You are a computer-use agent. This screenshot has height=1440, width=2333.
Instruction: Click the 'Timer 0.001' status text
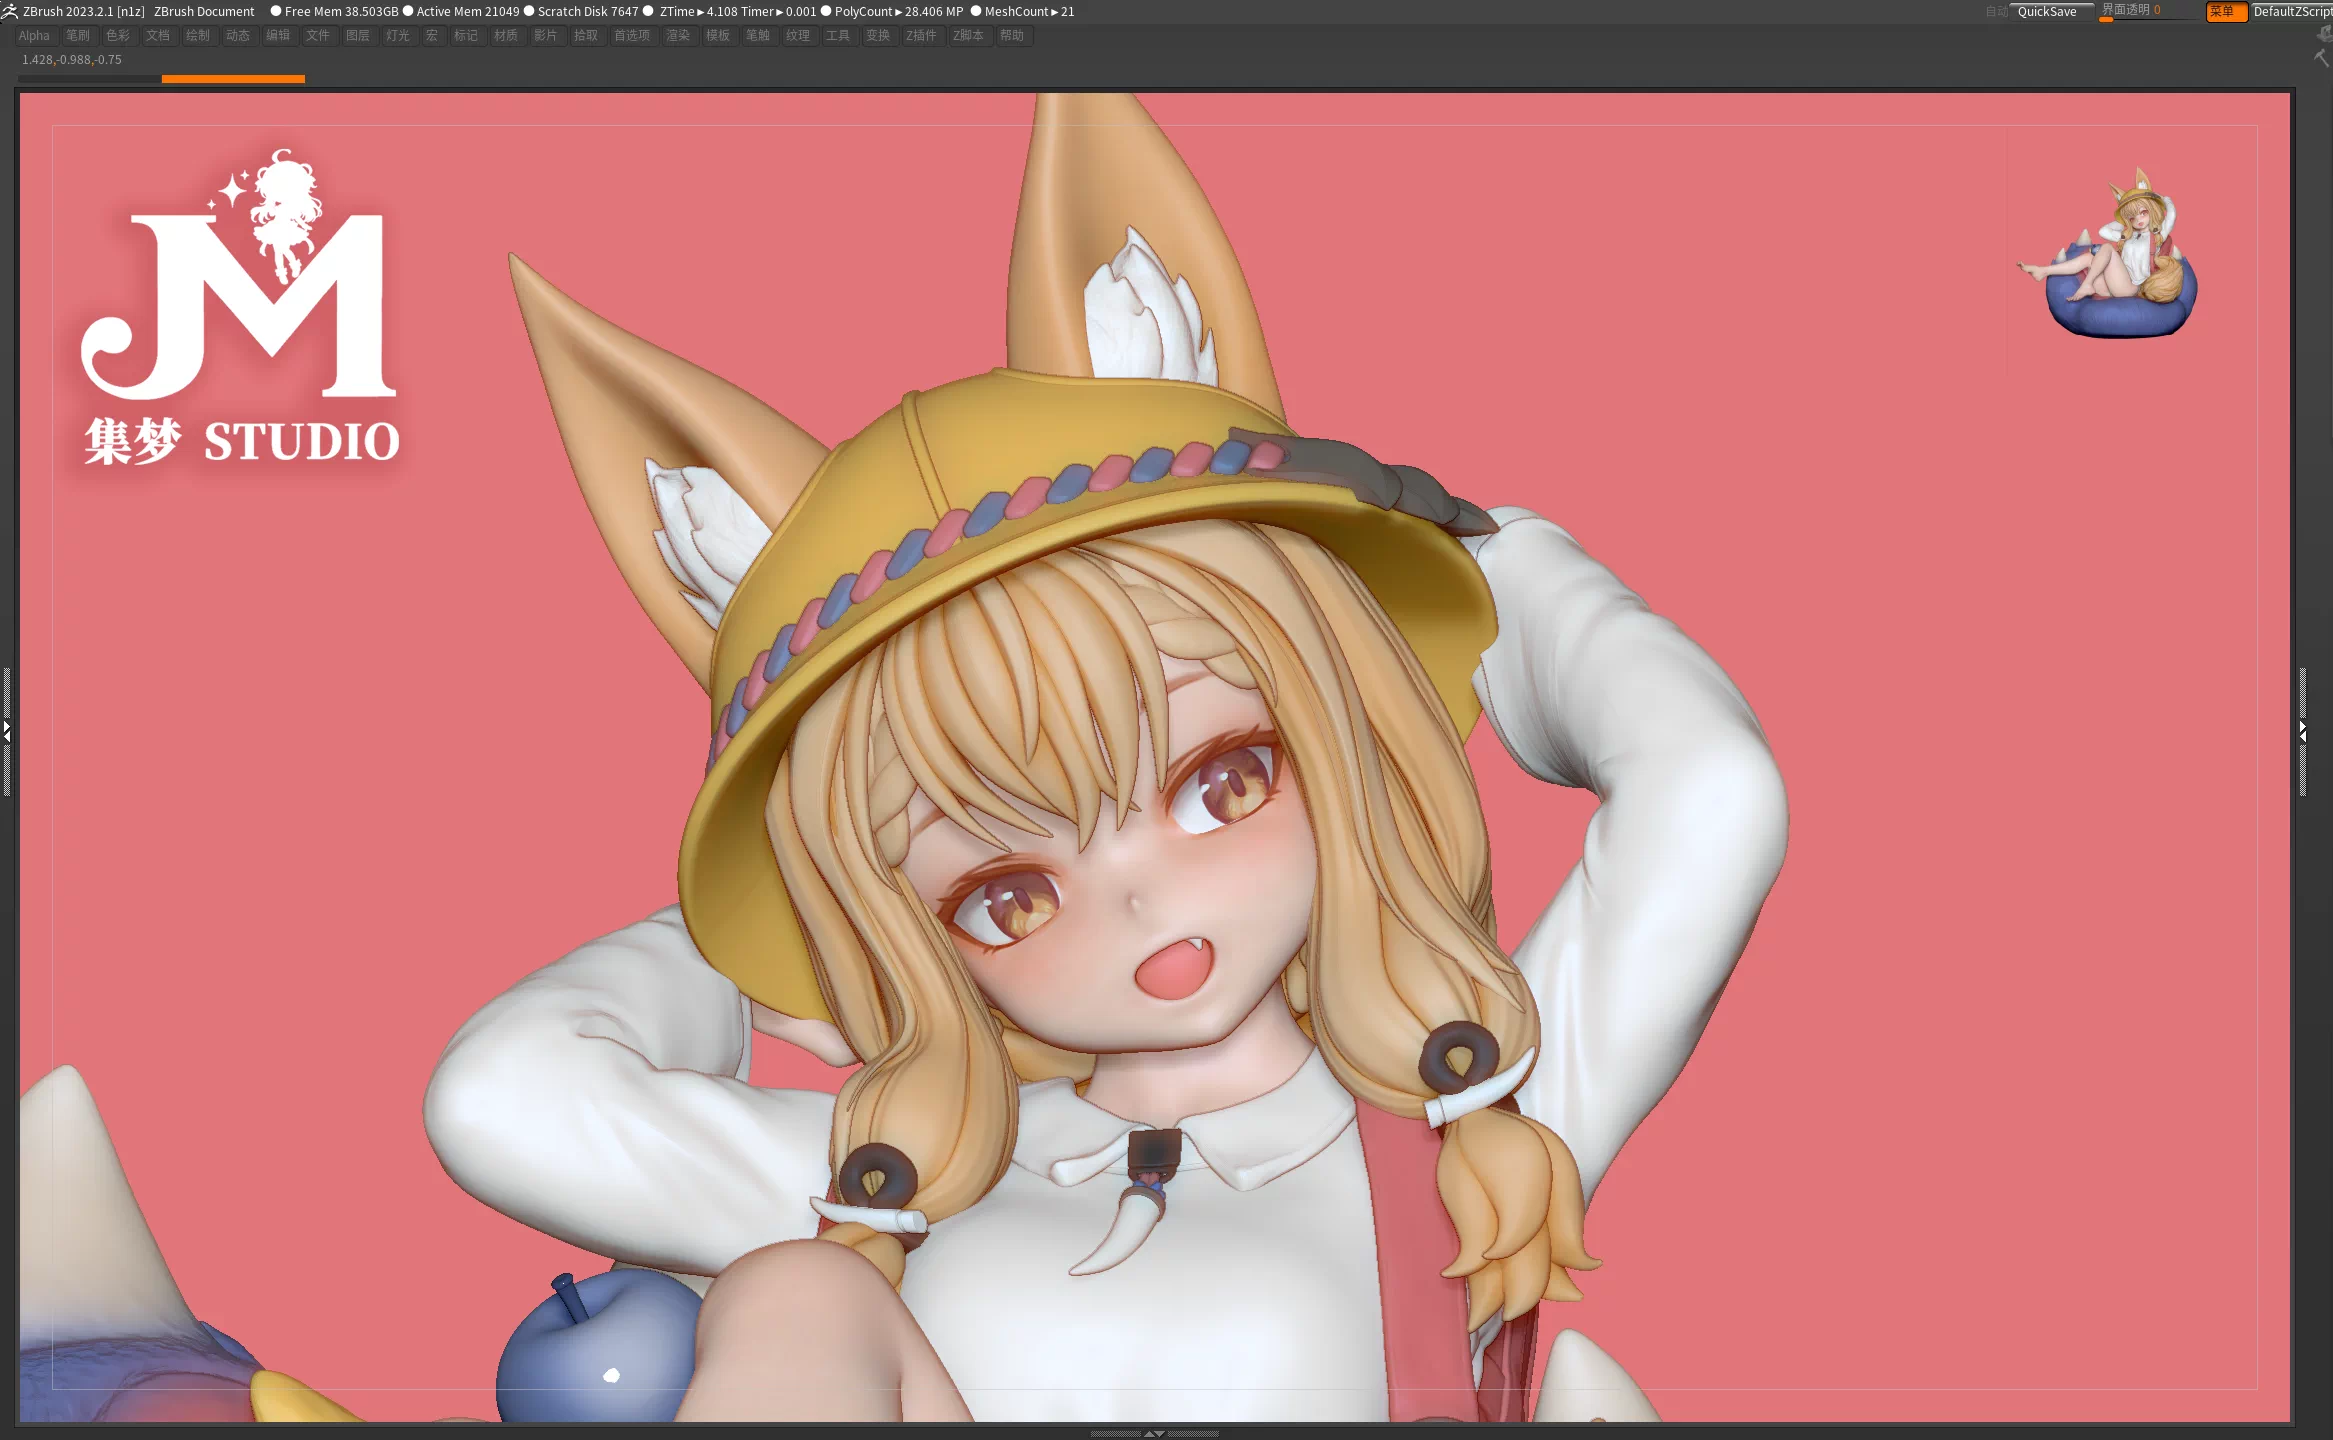click(779, 11)
